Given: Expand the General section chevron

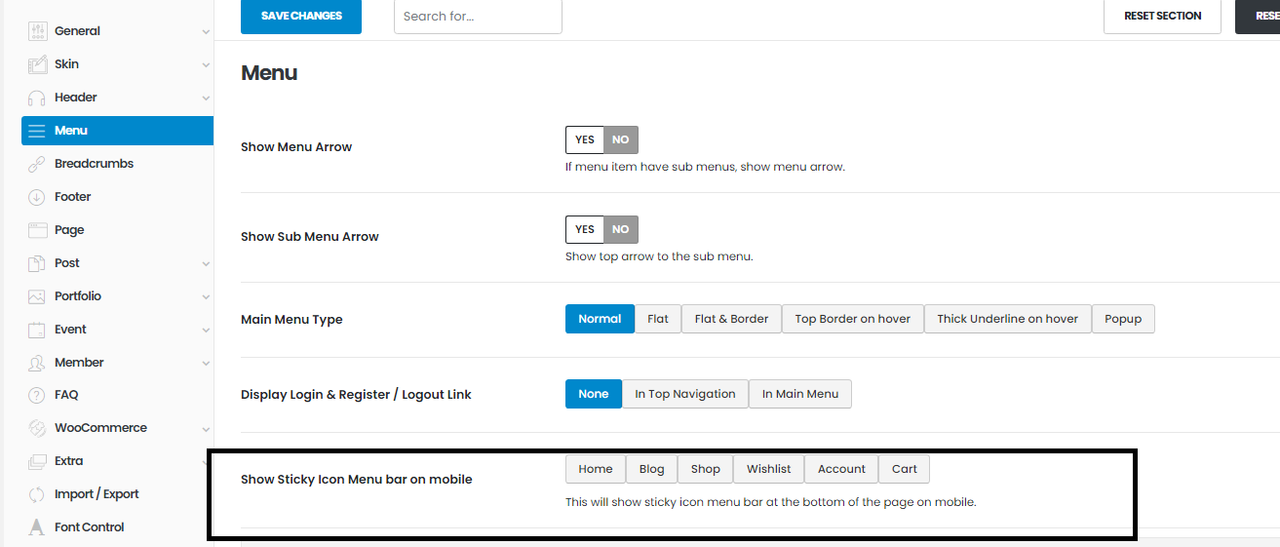Looking at the screenshot, I should pos(206,32).
